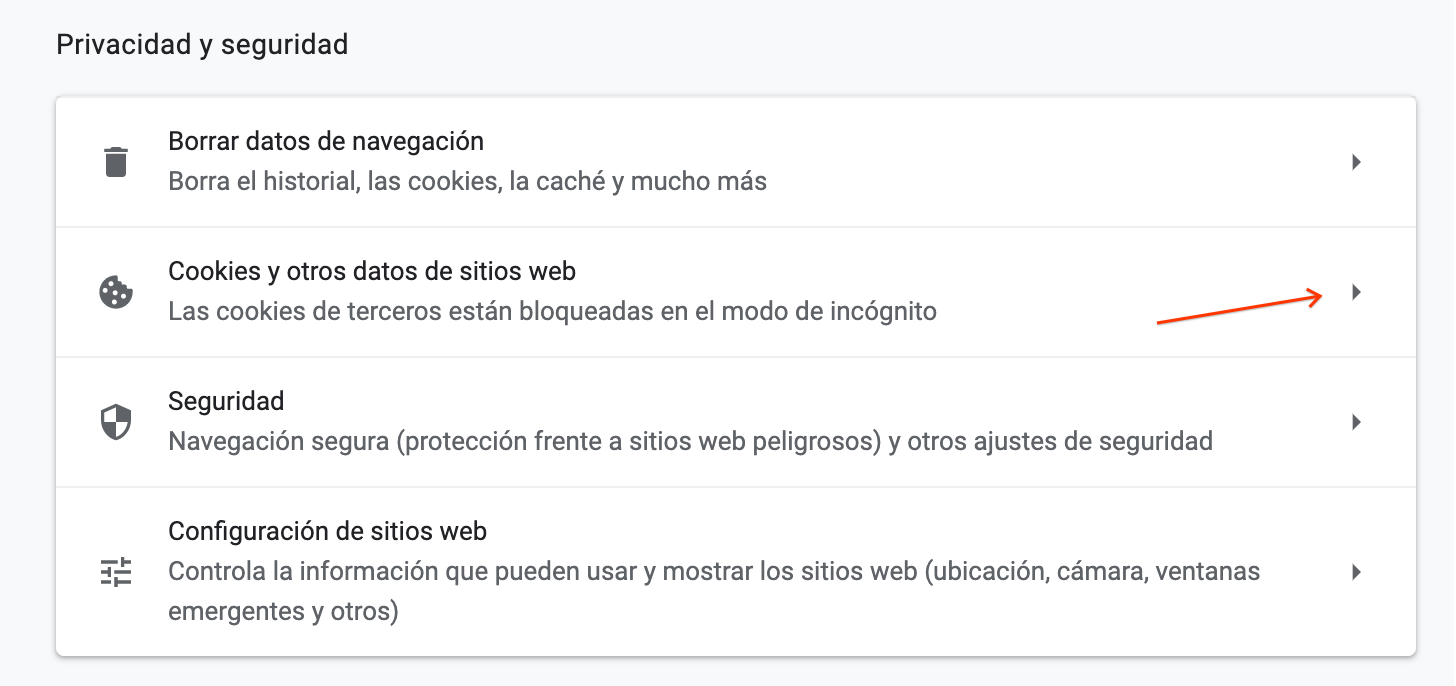Click the 'Las cookies de terceros' description
The height and width of the screenshot is (686, 1456).
click(552, 312)
